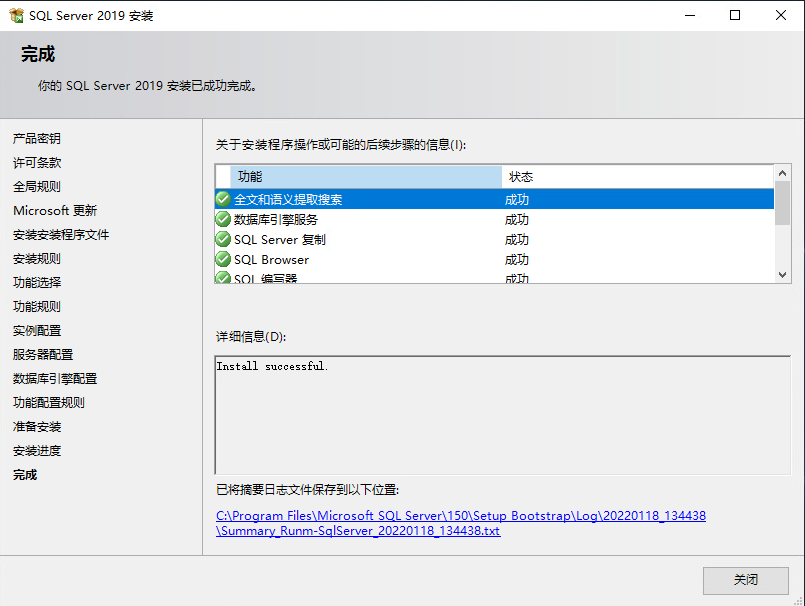Click the 全局规则 step in sidebar
Viewport: 805px width, 606px height.
(x=37, y=186)
